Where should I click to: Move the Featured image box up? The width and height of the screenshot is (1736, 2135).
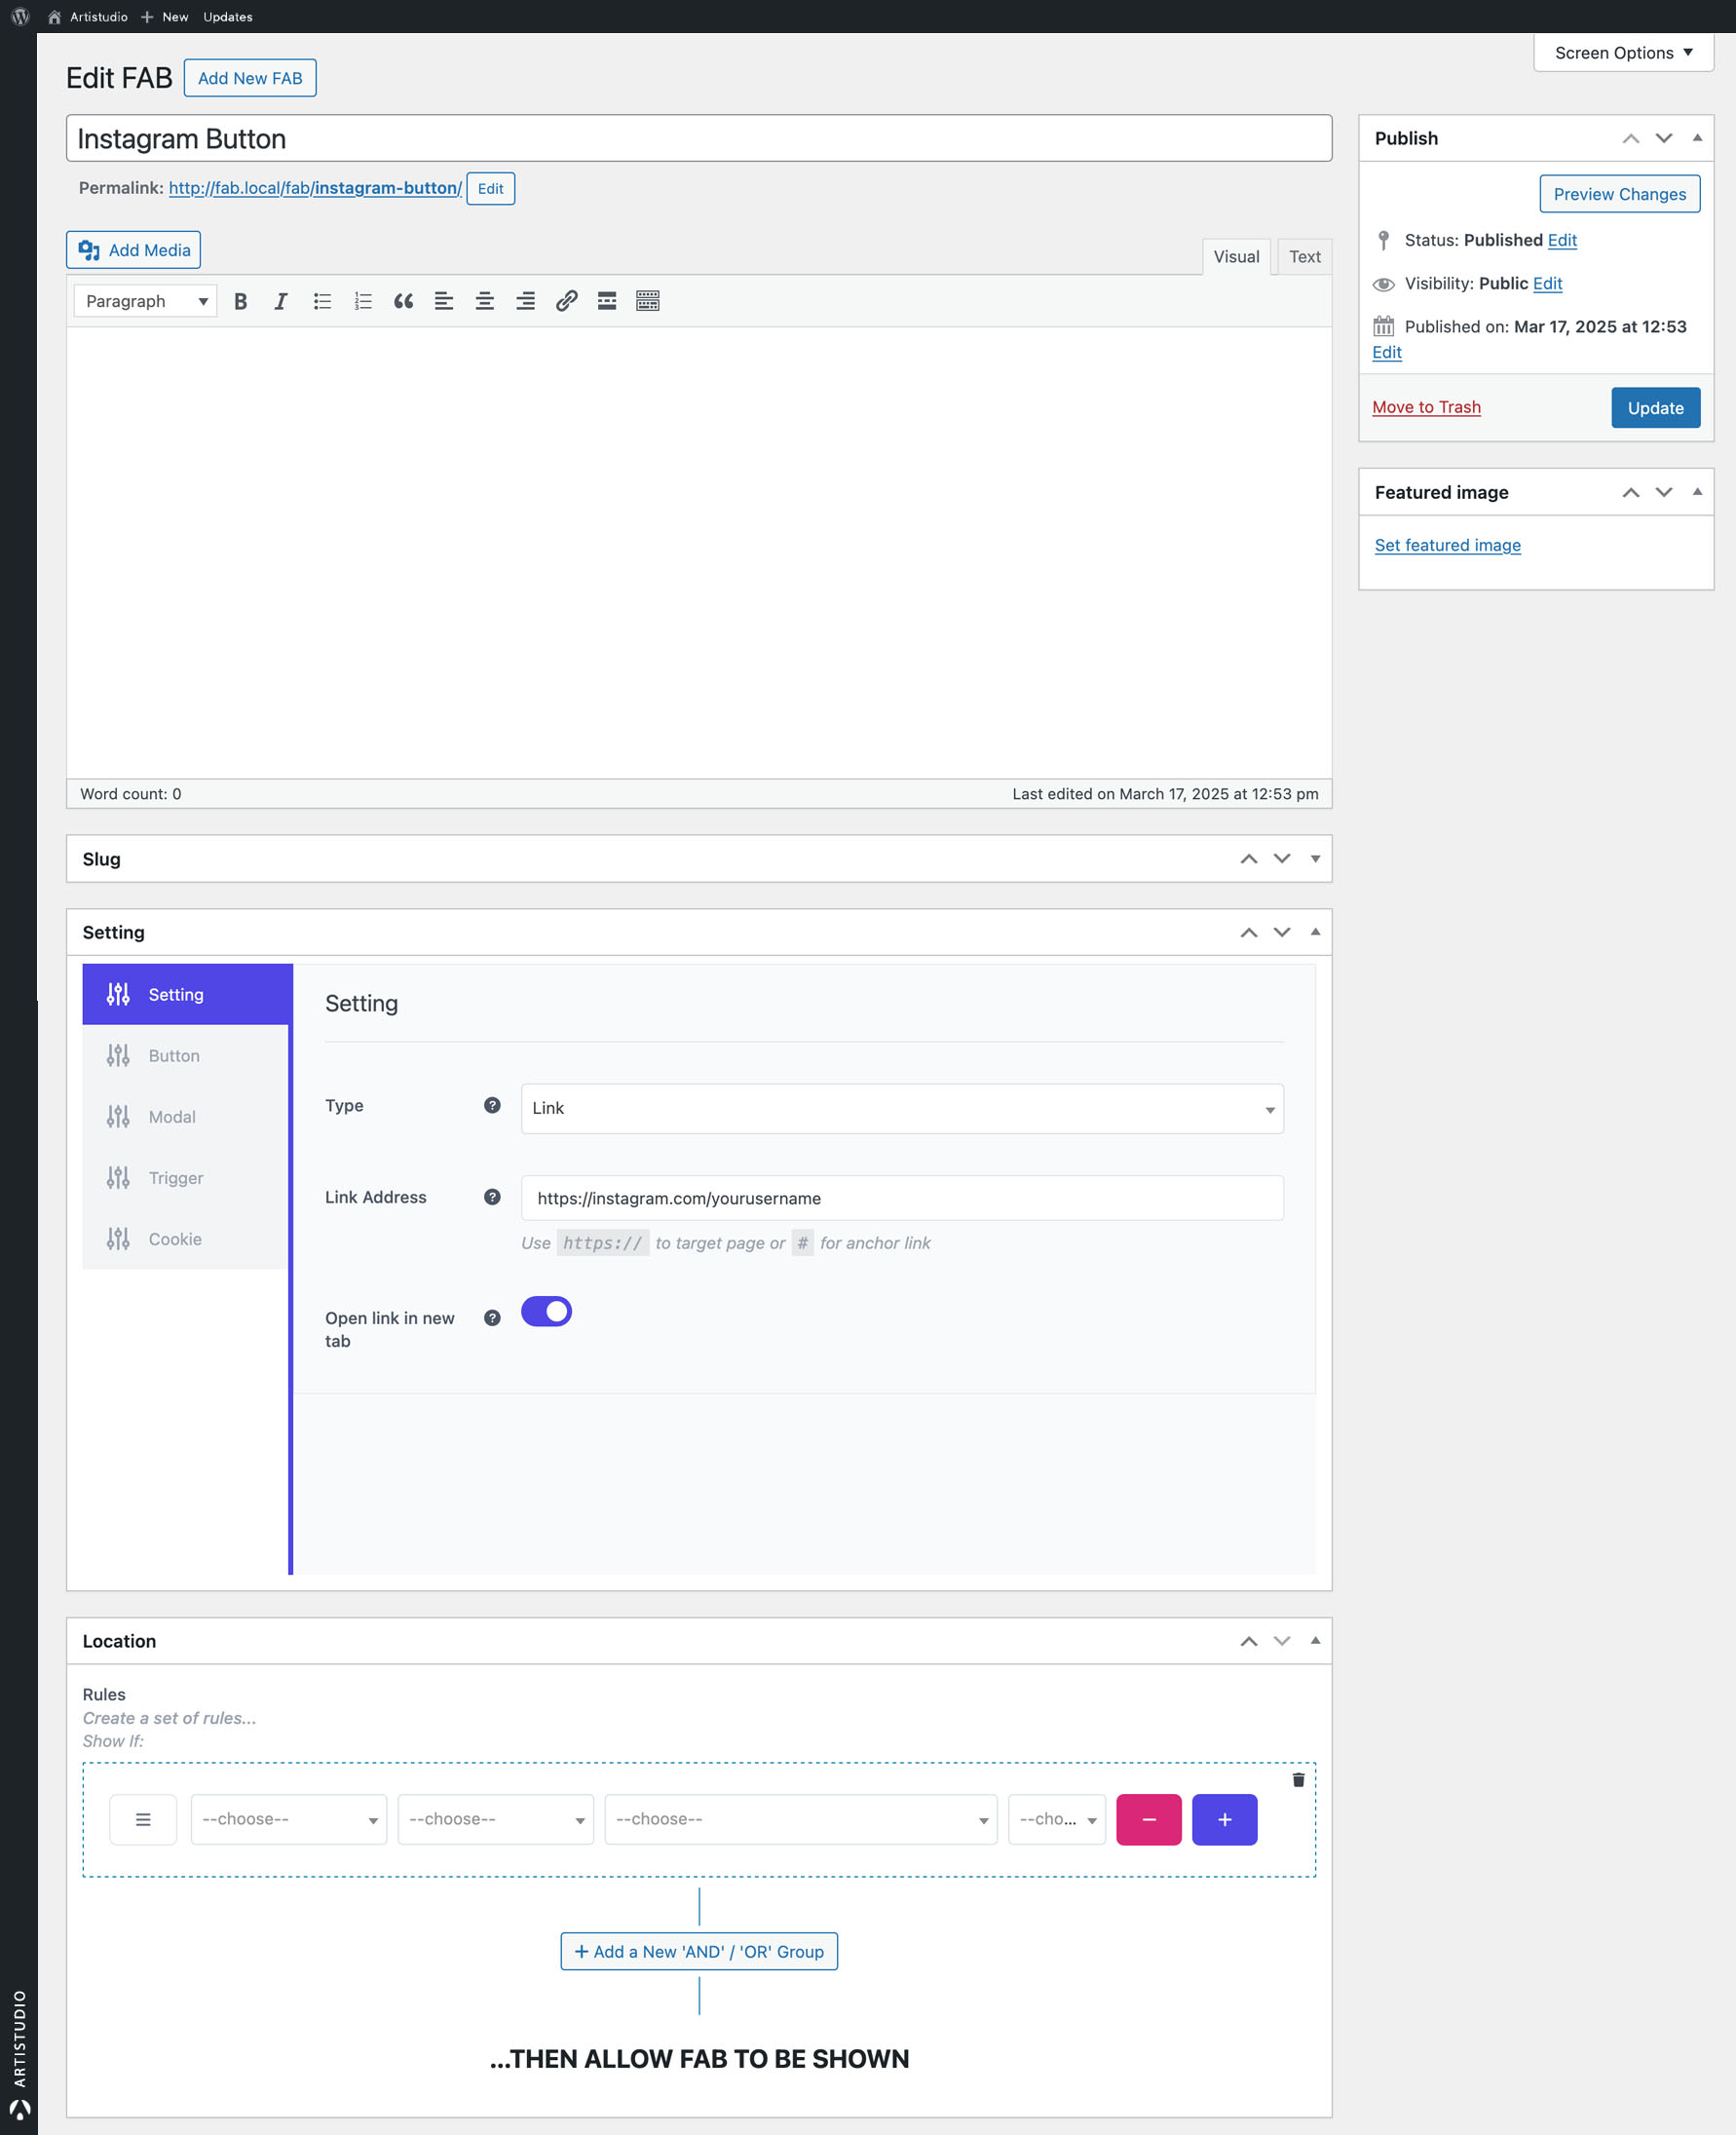point(1631,492)
